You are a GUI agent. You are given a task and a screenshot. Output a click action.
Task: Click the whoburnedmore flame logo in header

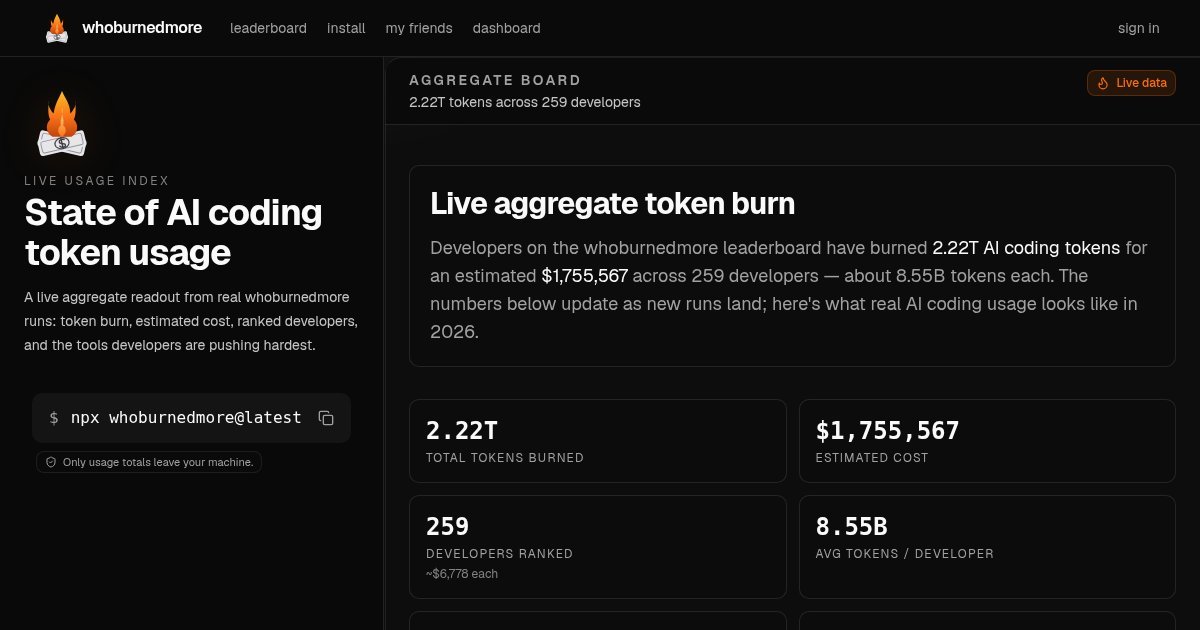(x=57, y=28)
